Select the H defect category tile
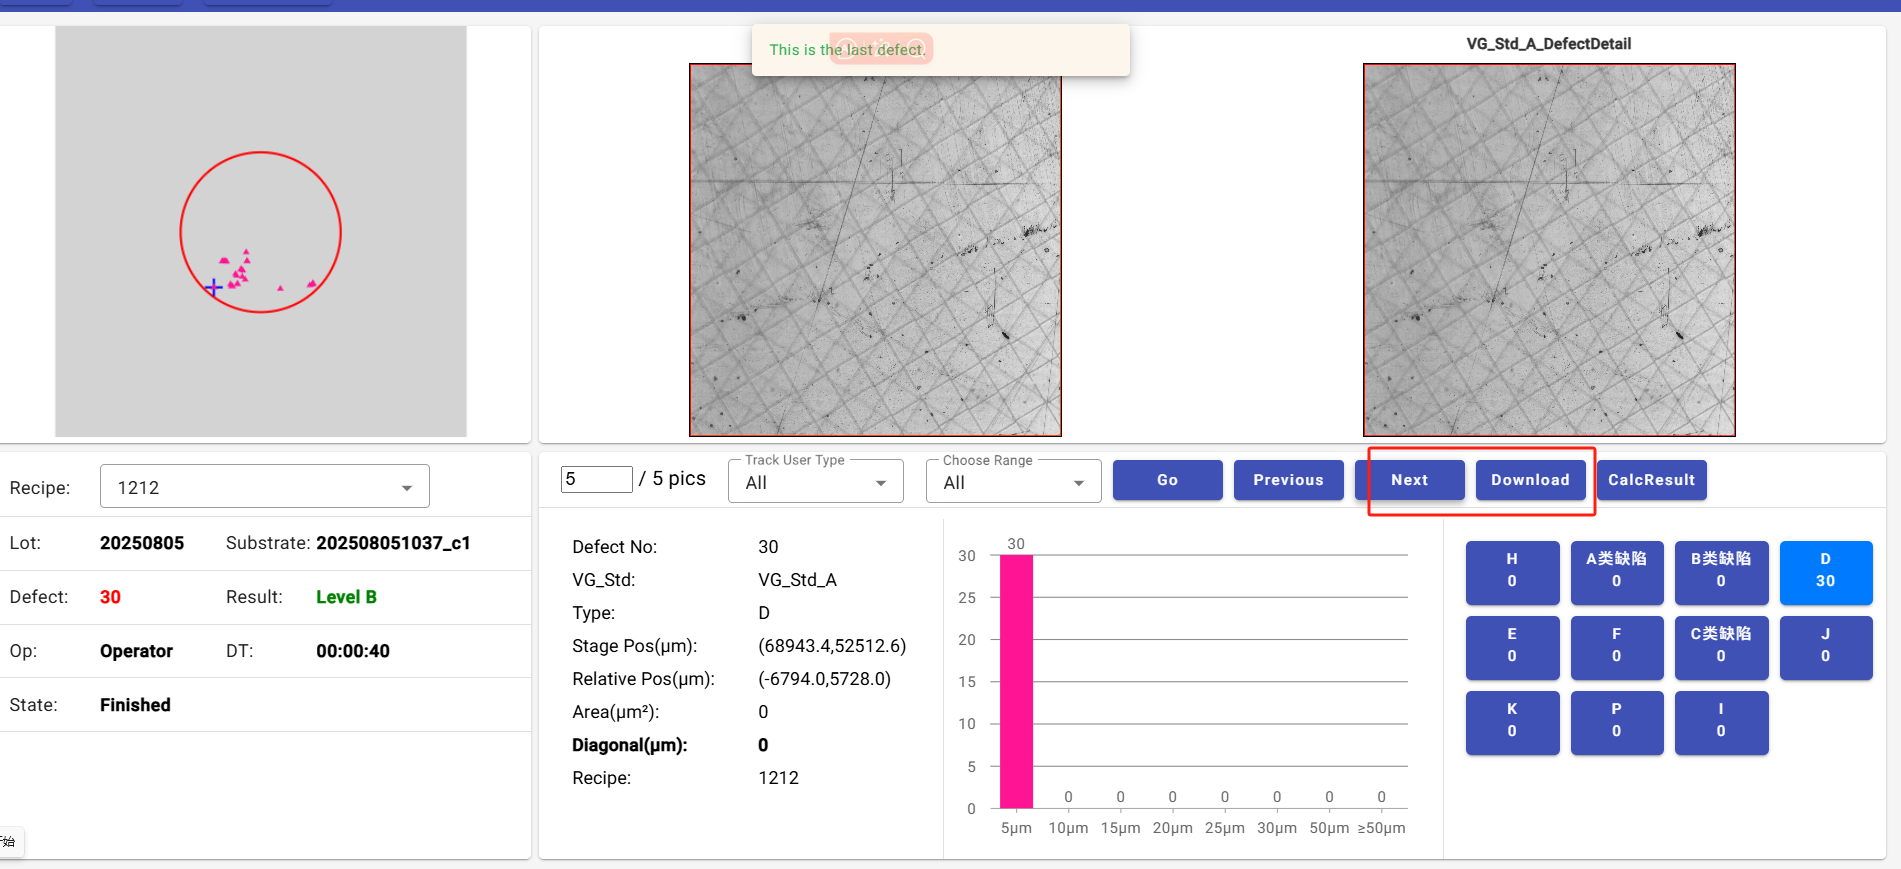This screenshot has width=1901, height=869. tap(1512, 572)
